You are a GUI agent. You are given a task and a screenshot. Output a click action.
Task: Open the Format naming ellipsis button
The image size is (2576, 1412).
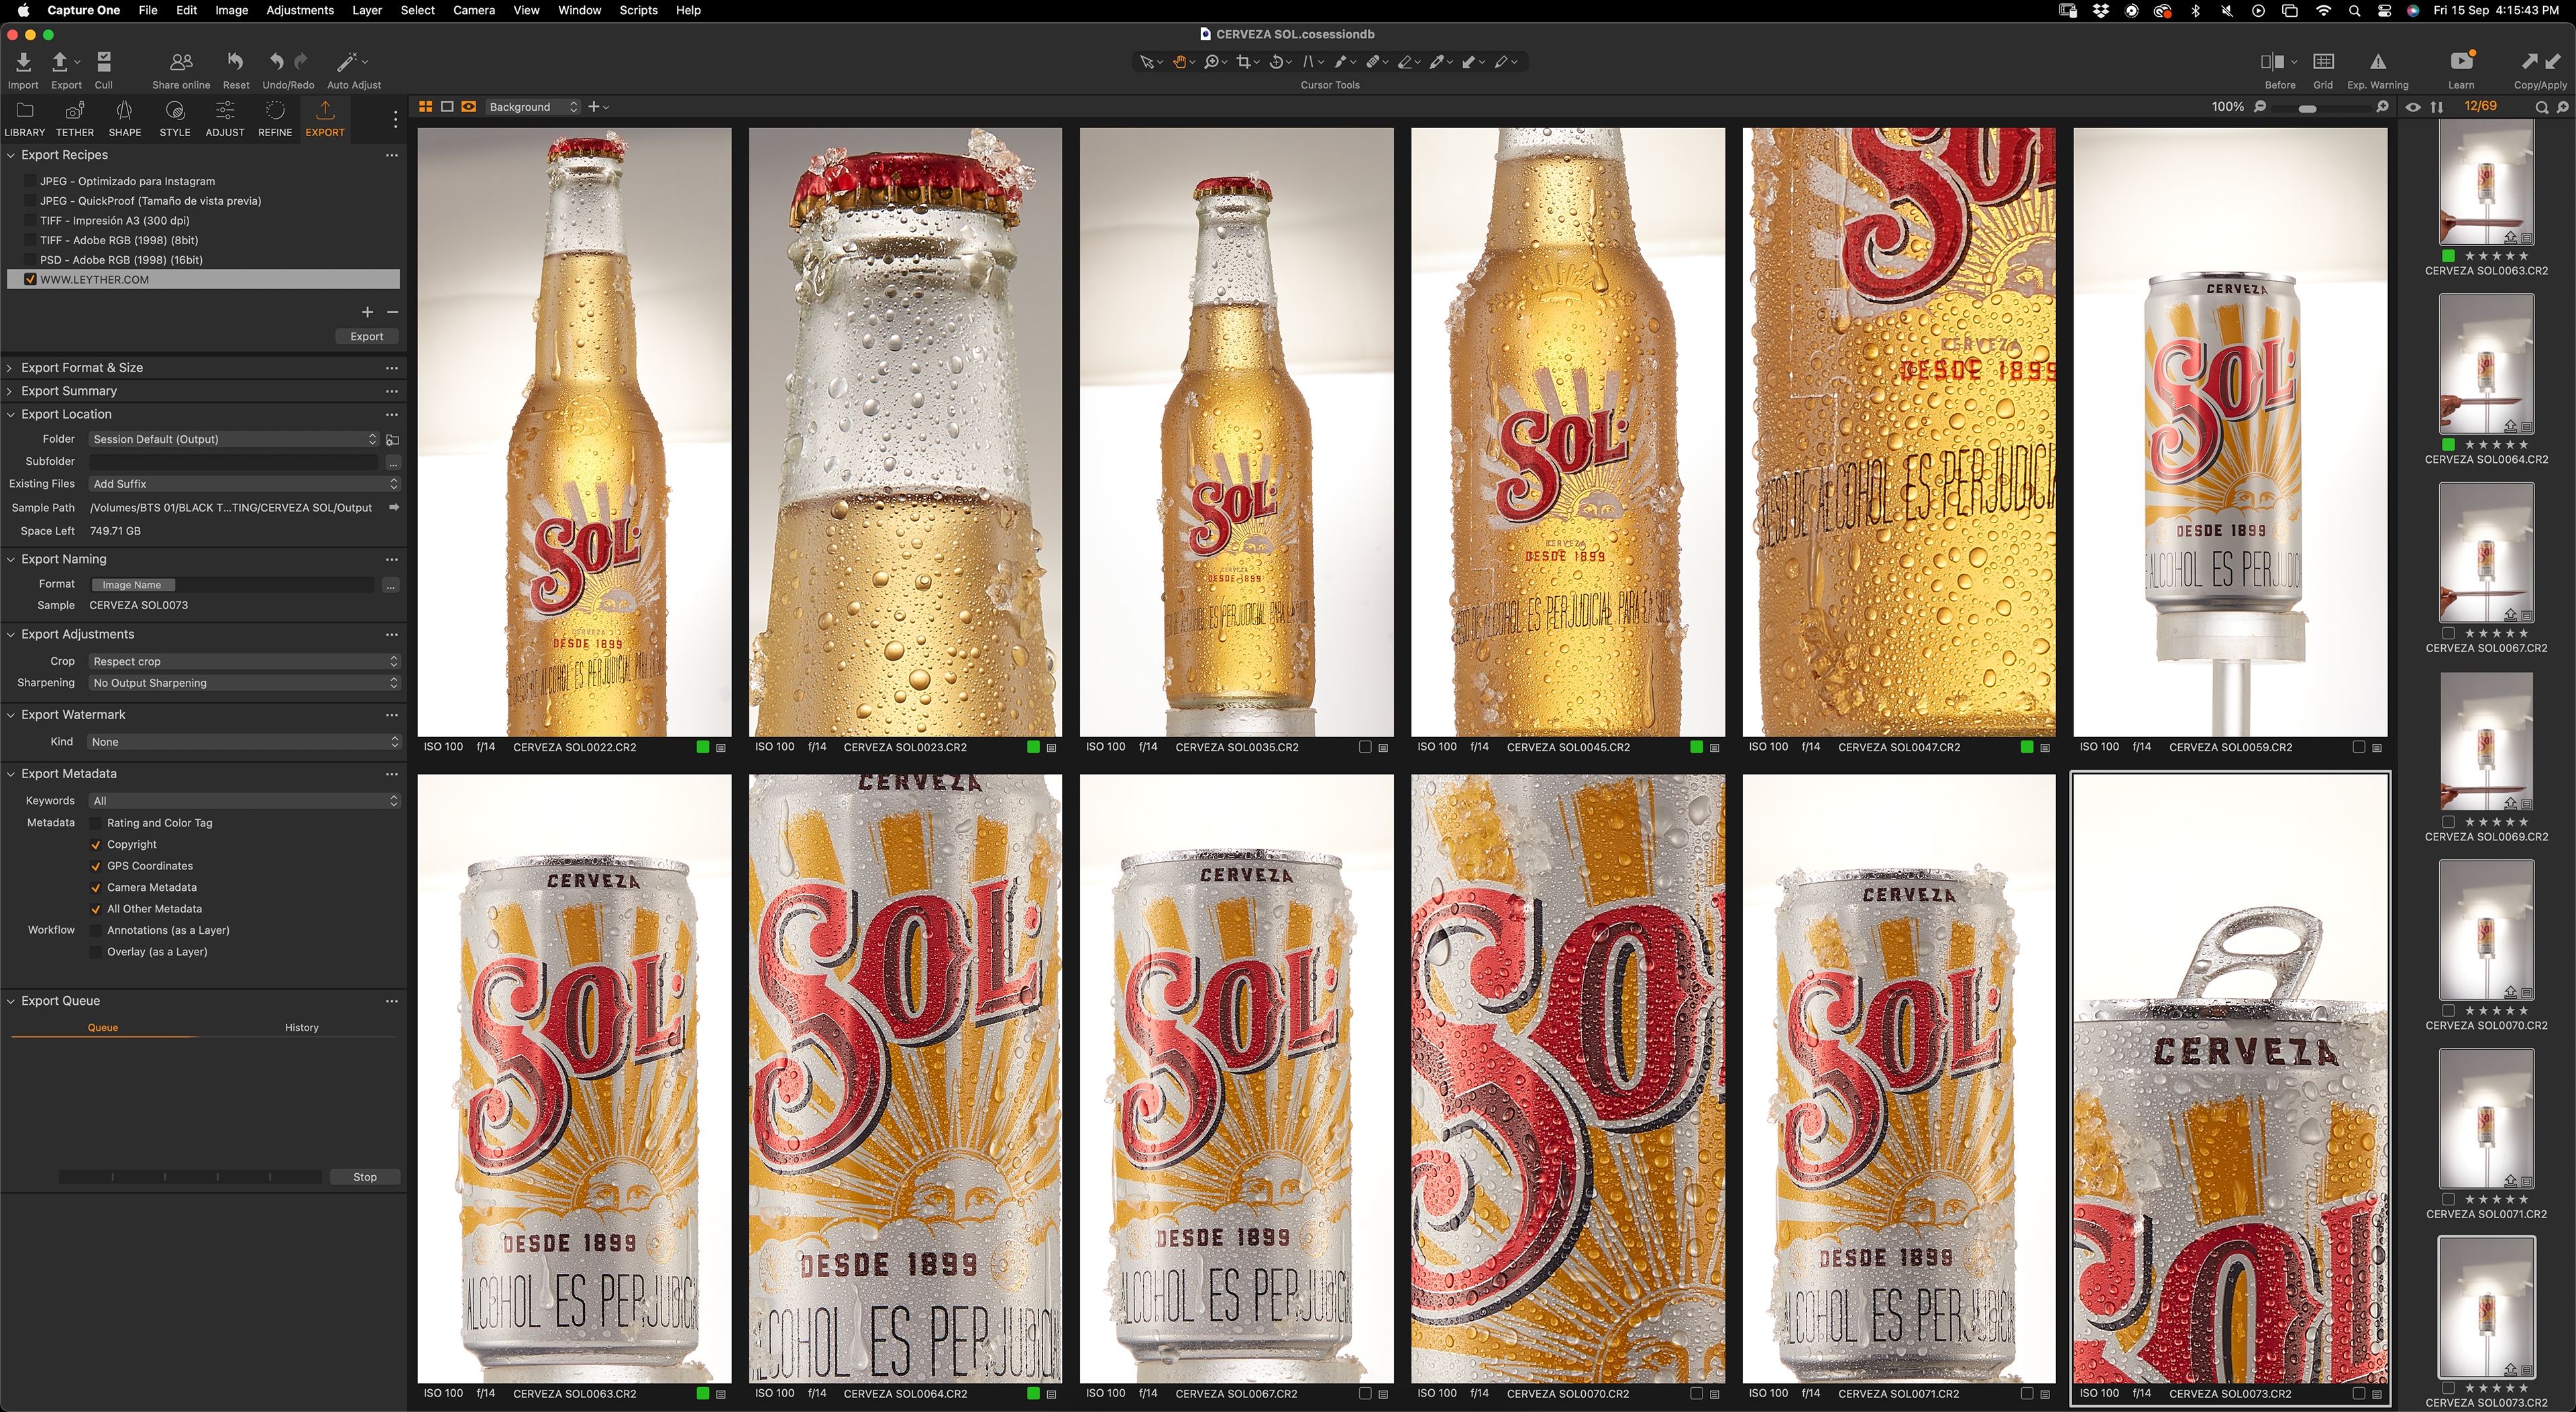391,586
